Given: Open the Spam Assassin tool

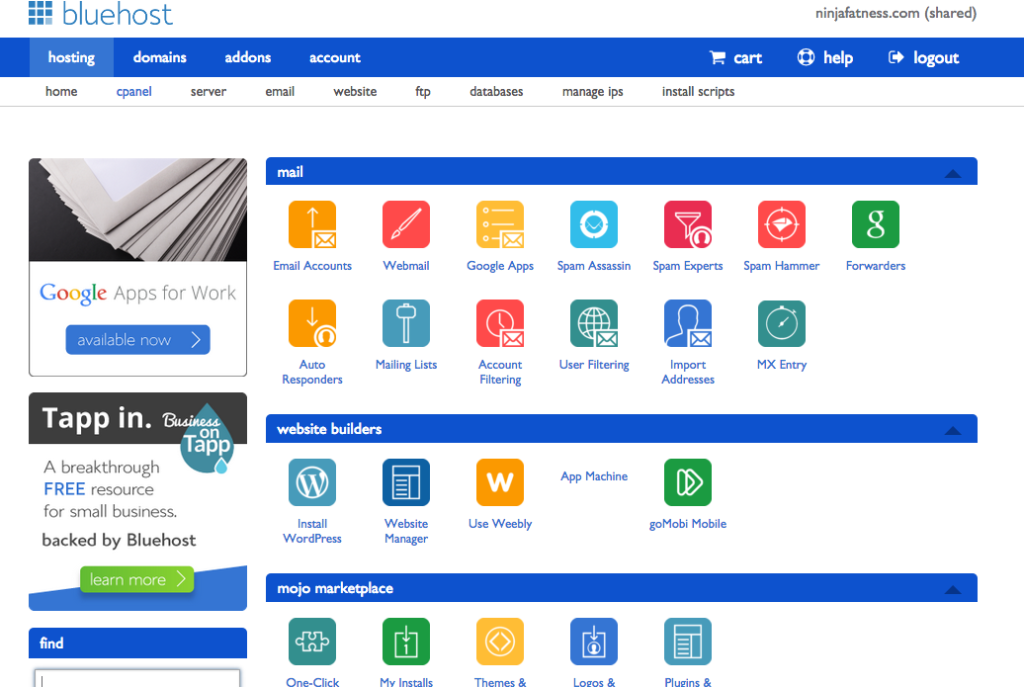Looking at the screenshot, I should (x=594, y=225).
